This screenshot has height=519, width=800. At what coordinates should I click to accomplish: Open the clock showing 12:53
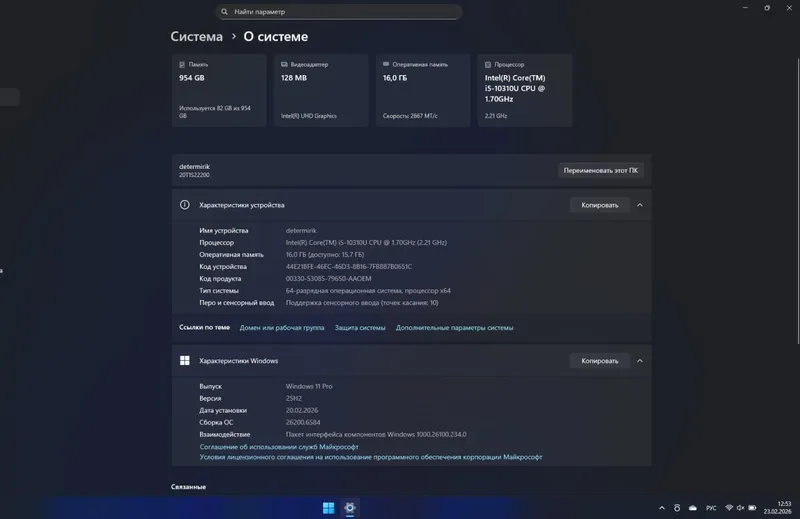point(778,508)
